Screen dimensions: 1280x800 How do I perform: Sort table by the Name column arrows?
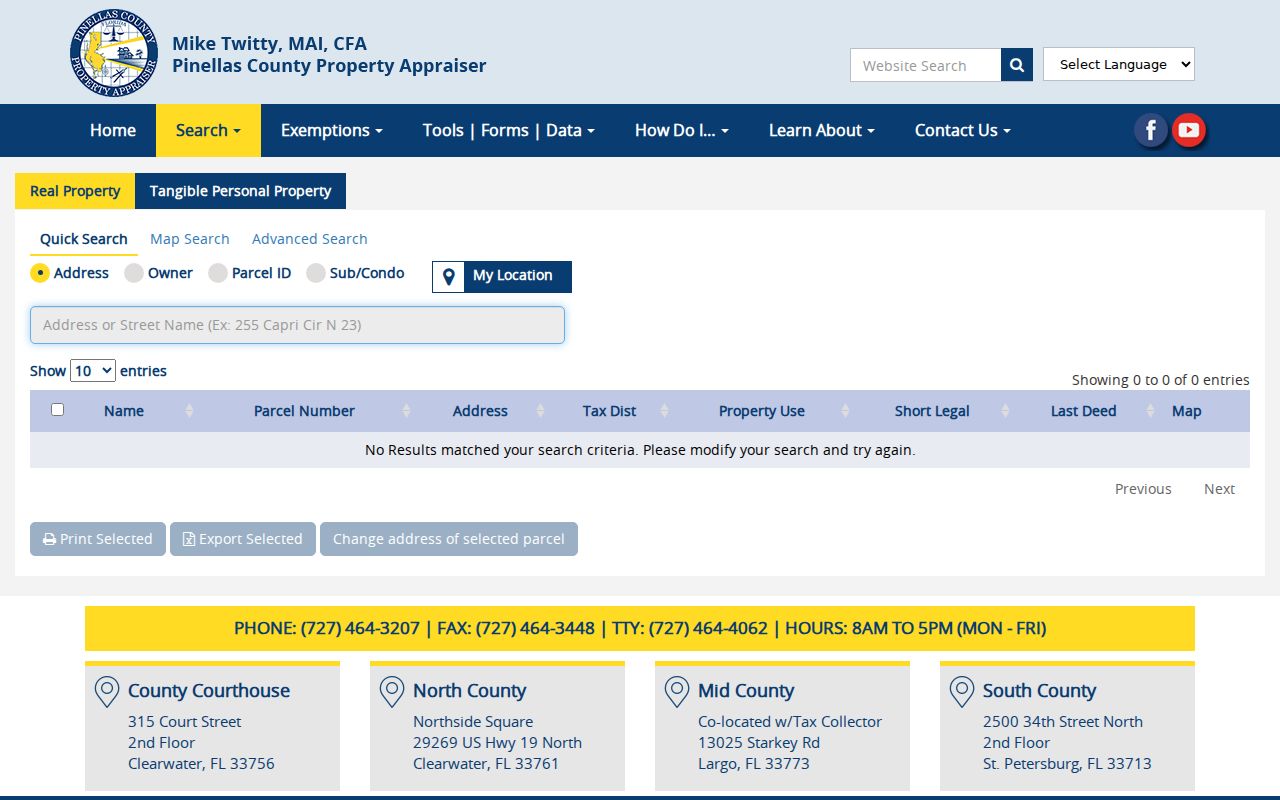click(x=189, y=411)
